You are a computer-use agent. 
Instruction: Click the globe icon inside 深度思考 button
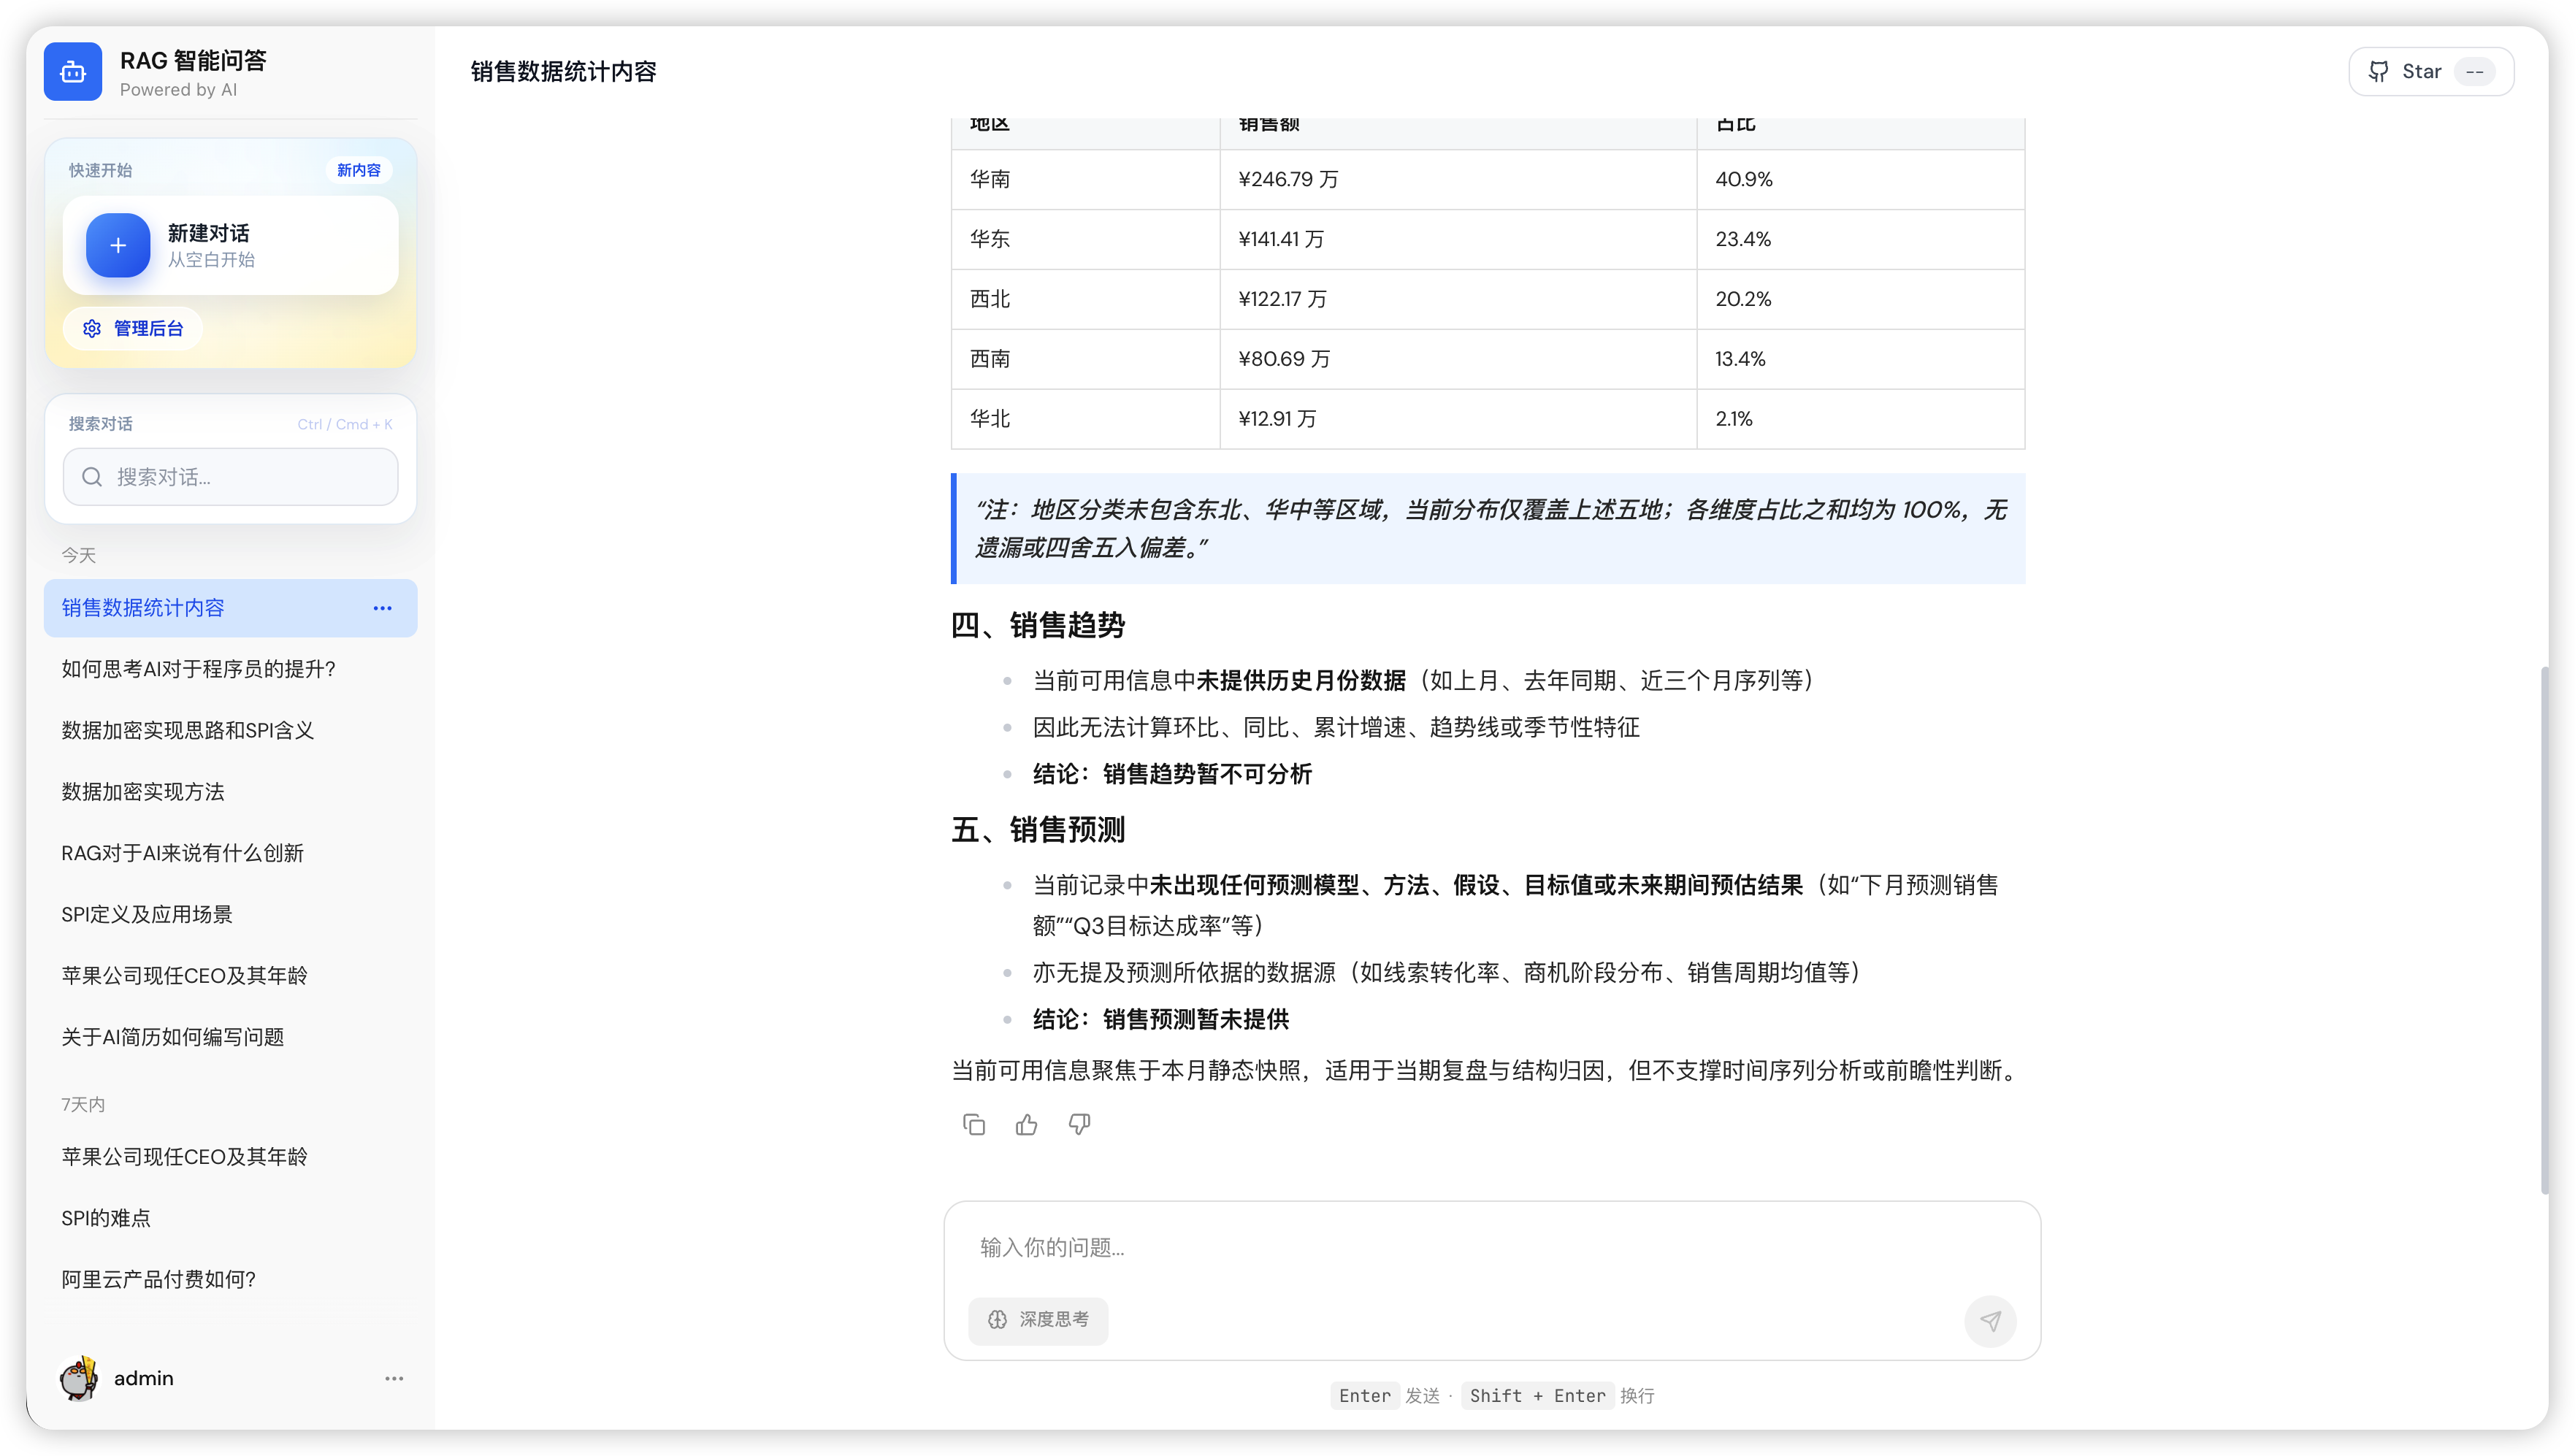pos(997,1320)
